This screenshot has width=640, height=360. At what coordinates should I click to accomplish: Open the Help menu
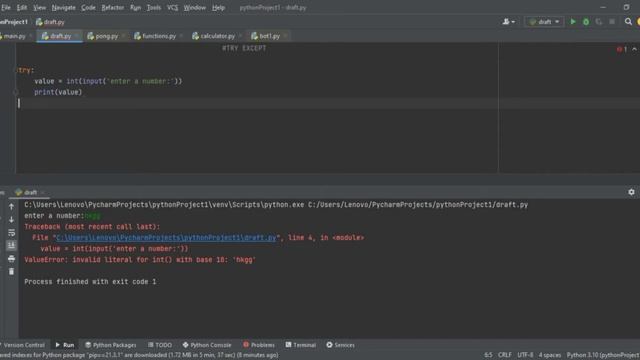218,7
